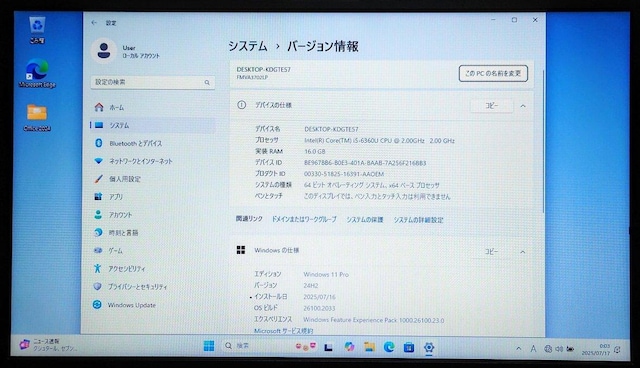This screenshot has width=640, height=368.
Task: Open the ニュース速報 widget on taskbar
Action: click(x=48, y=345)
